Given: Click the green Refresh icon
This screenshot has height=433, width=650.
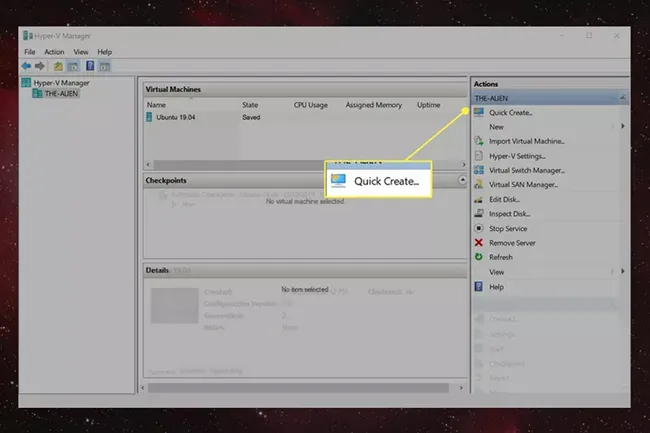Looking at the screenshot, I should pyautogui.click(x=480, y=257).
